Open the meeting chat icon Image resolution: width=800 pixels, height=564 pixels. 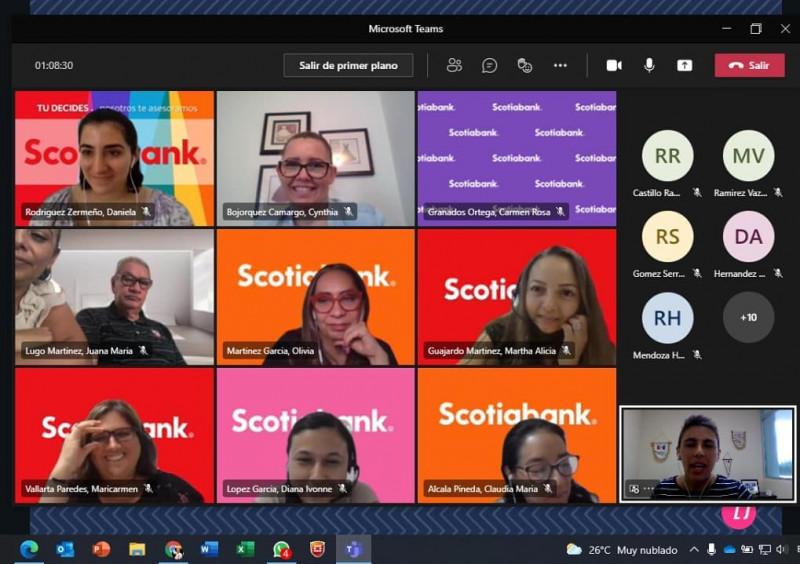pos(489,65)
